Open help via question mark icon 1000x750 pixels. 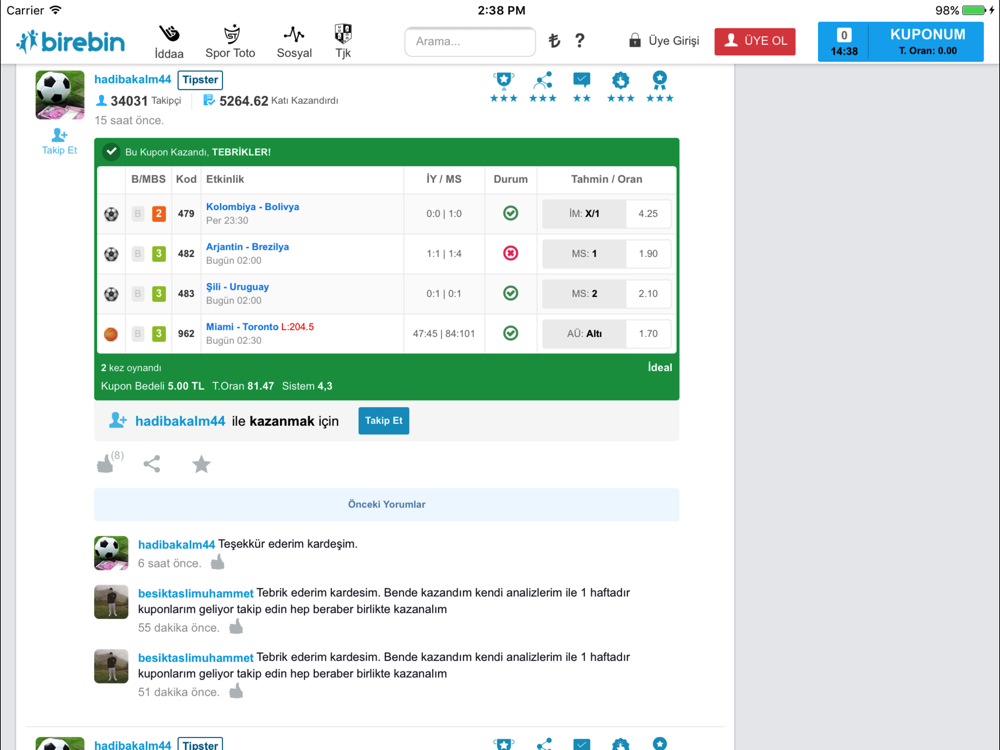point(580,41)
